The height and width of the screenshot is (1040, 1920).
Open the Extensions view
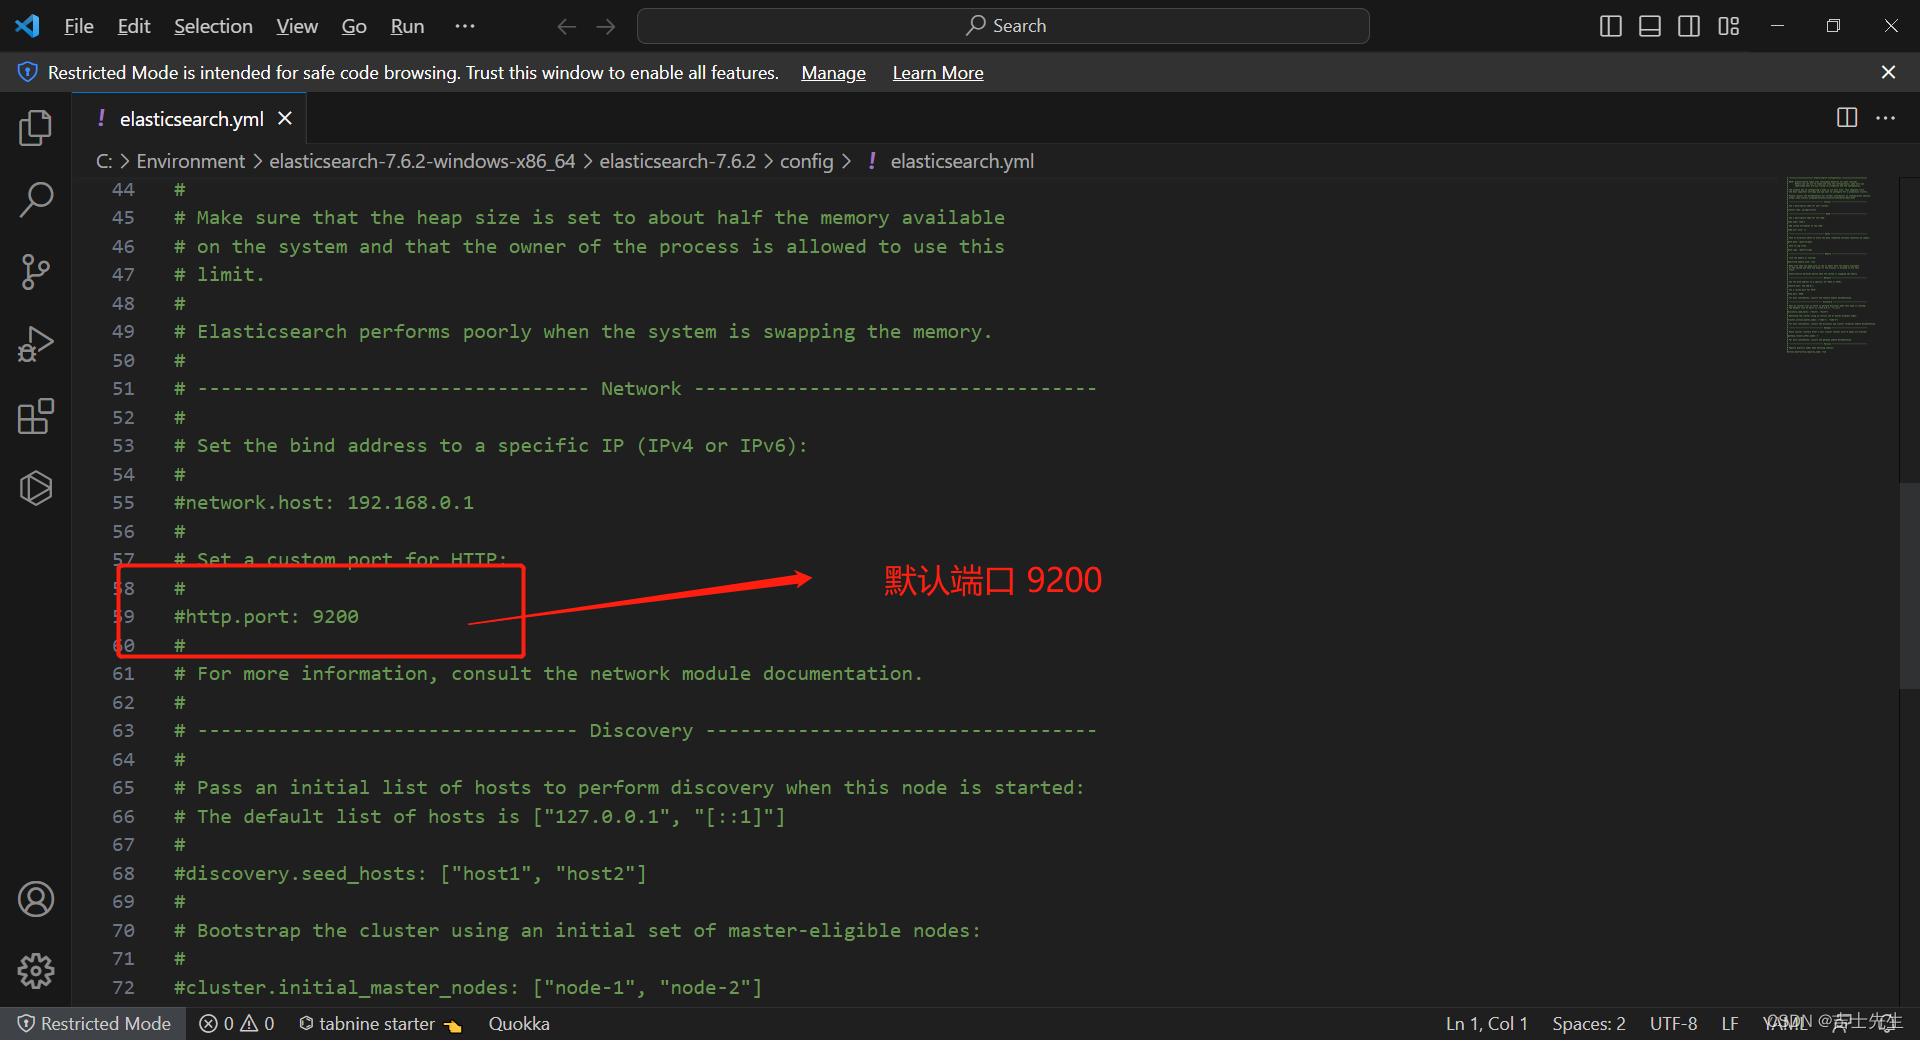coord(36,416)
